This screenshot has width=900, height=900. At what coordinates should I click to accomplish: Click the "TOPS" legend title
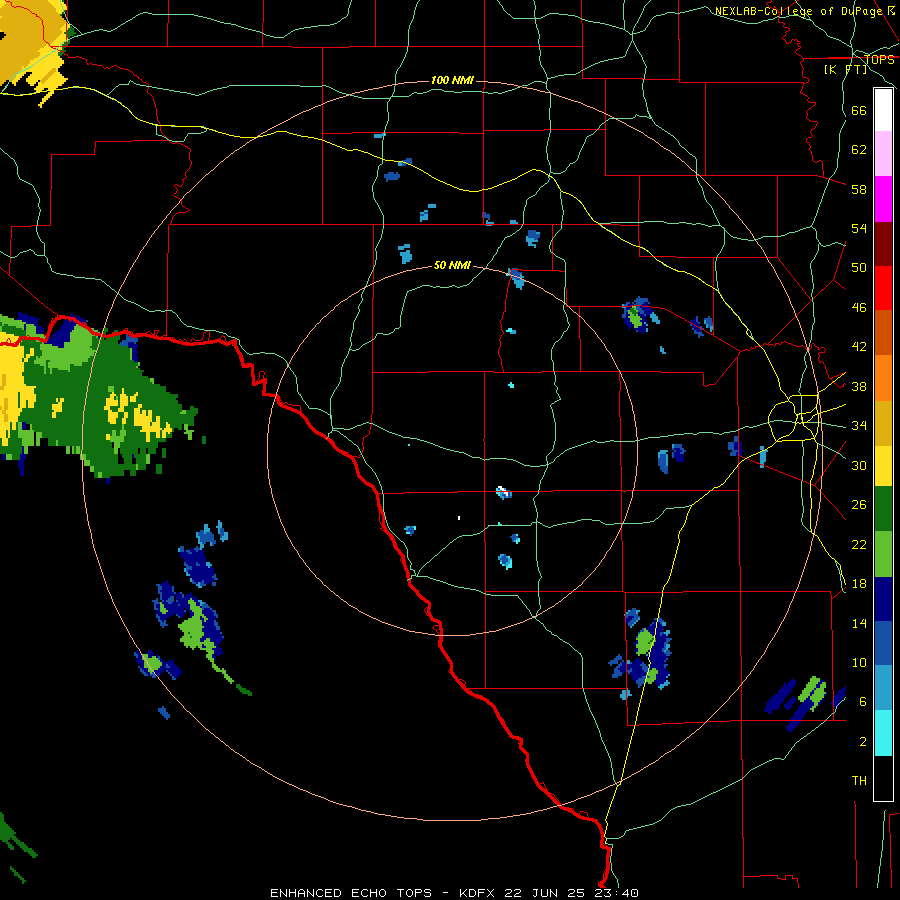click(x=879, y=59)
